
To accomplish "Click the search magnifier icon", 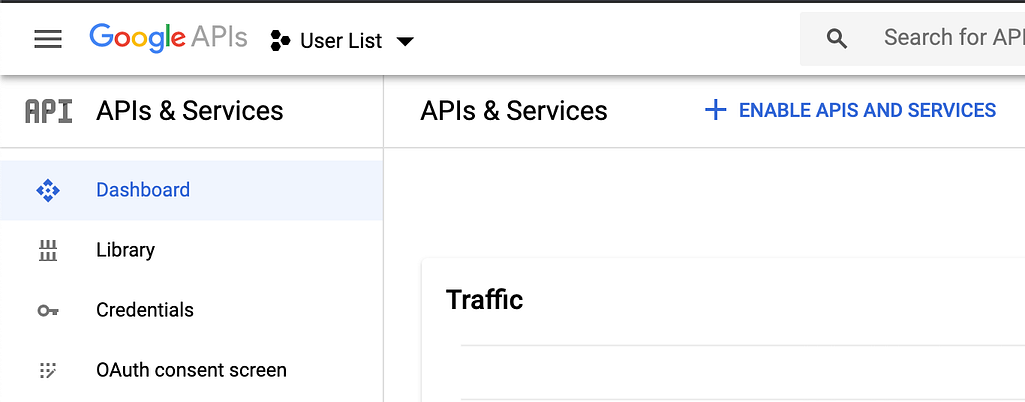I will tap(837, 39).
